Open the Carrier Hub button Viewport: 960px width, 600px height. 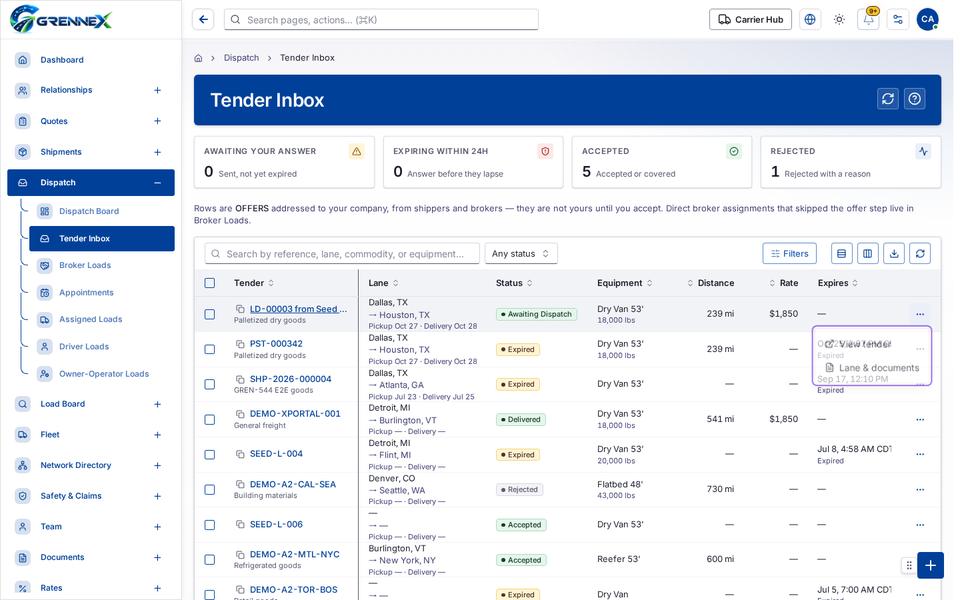(750, 20)
